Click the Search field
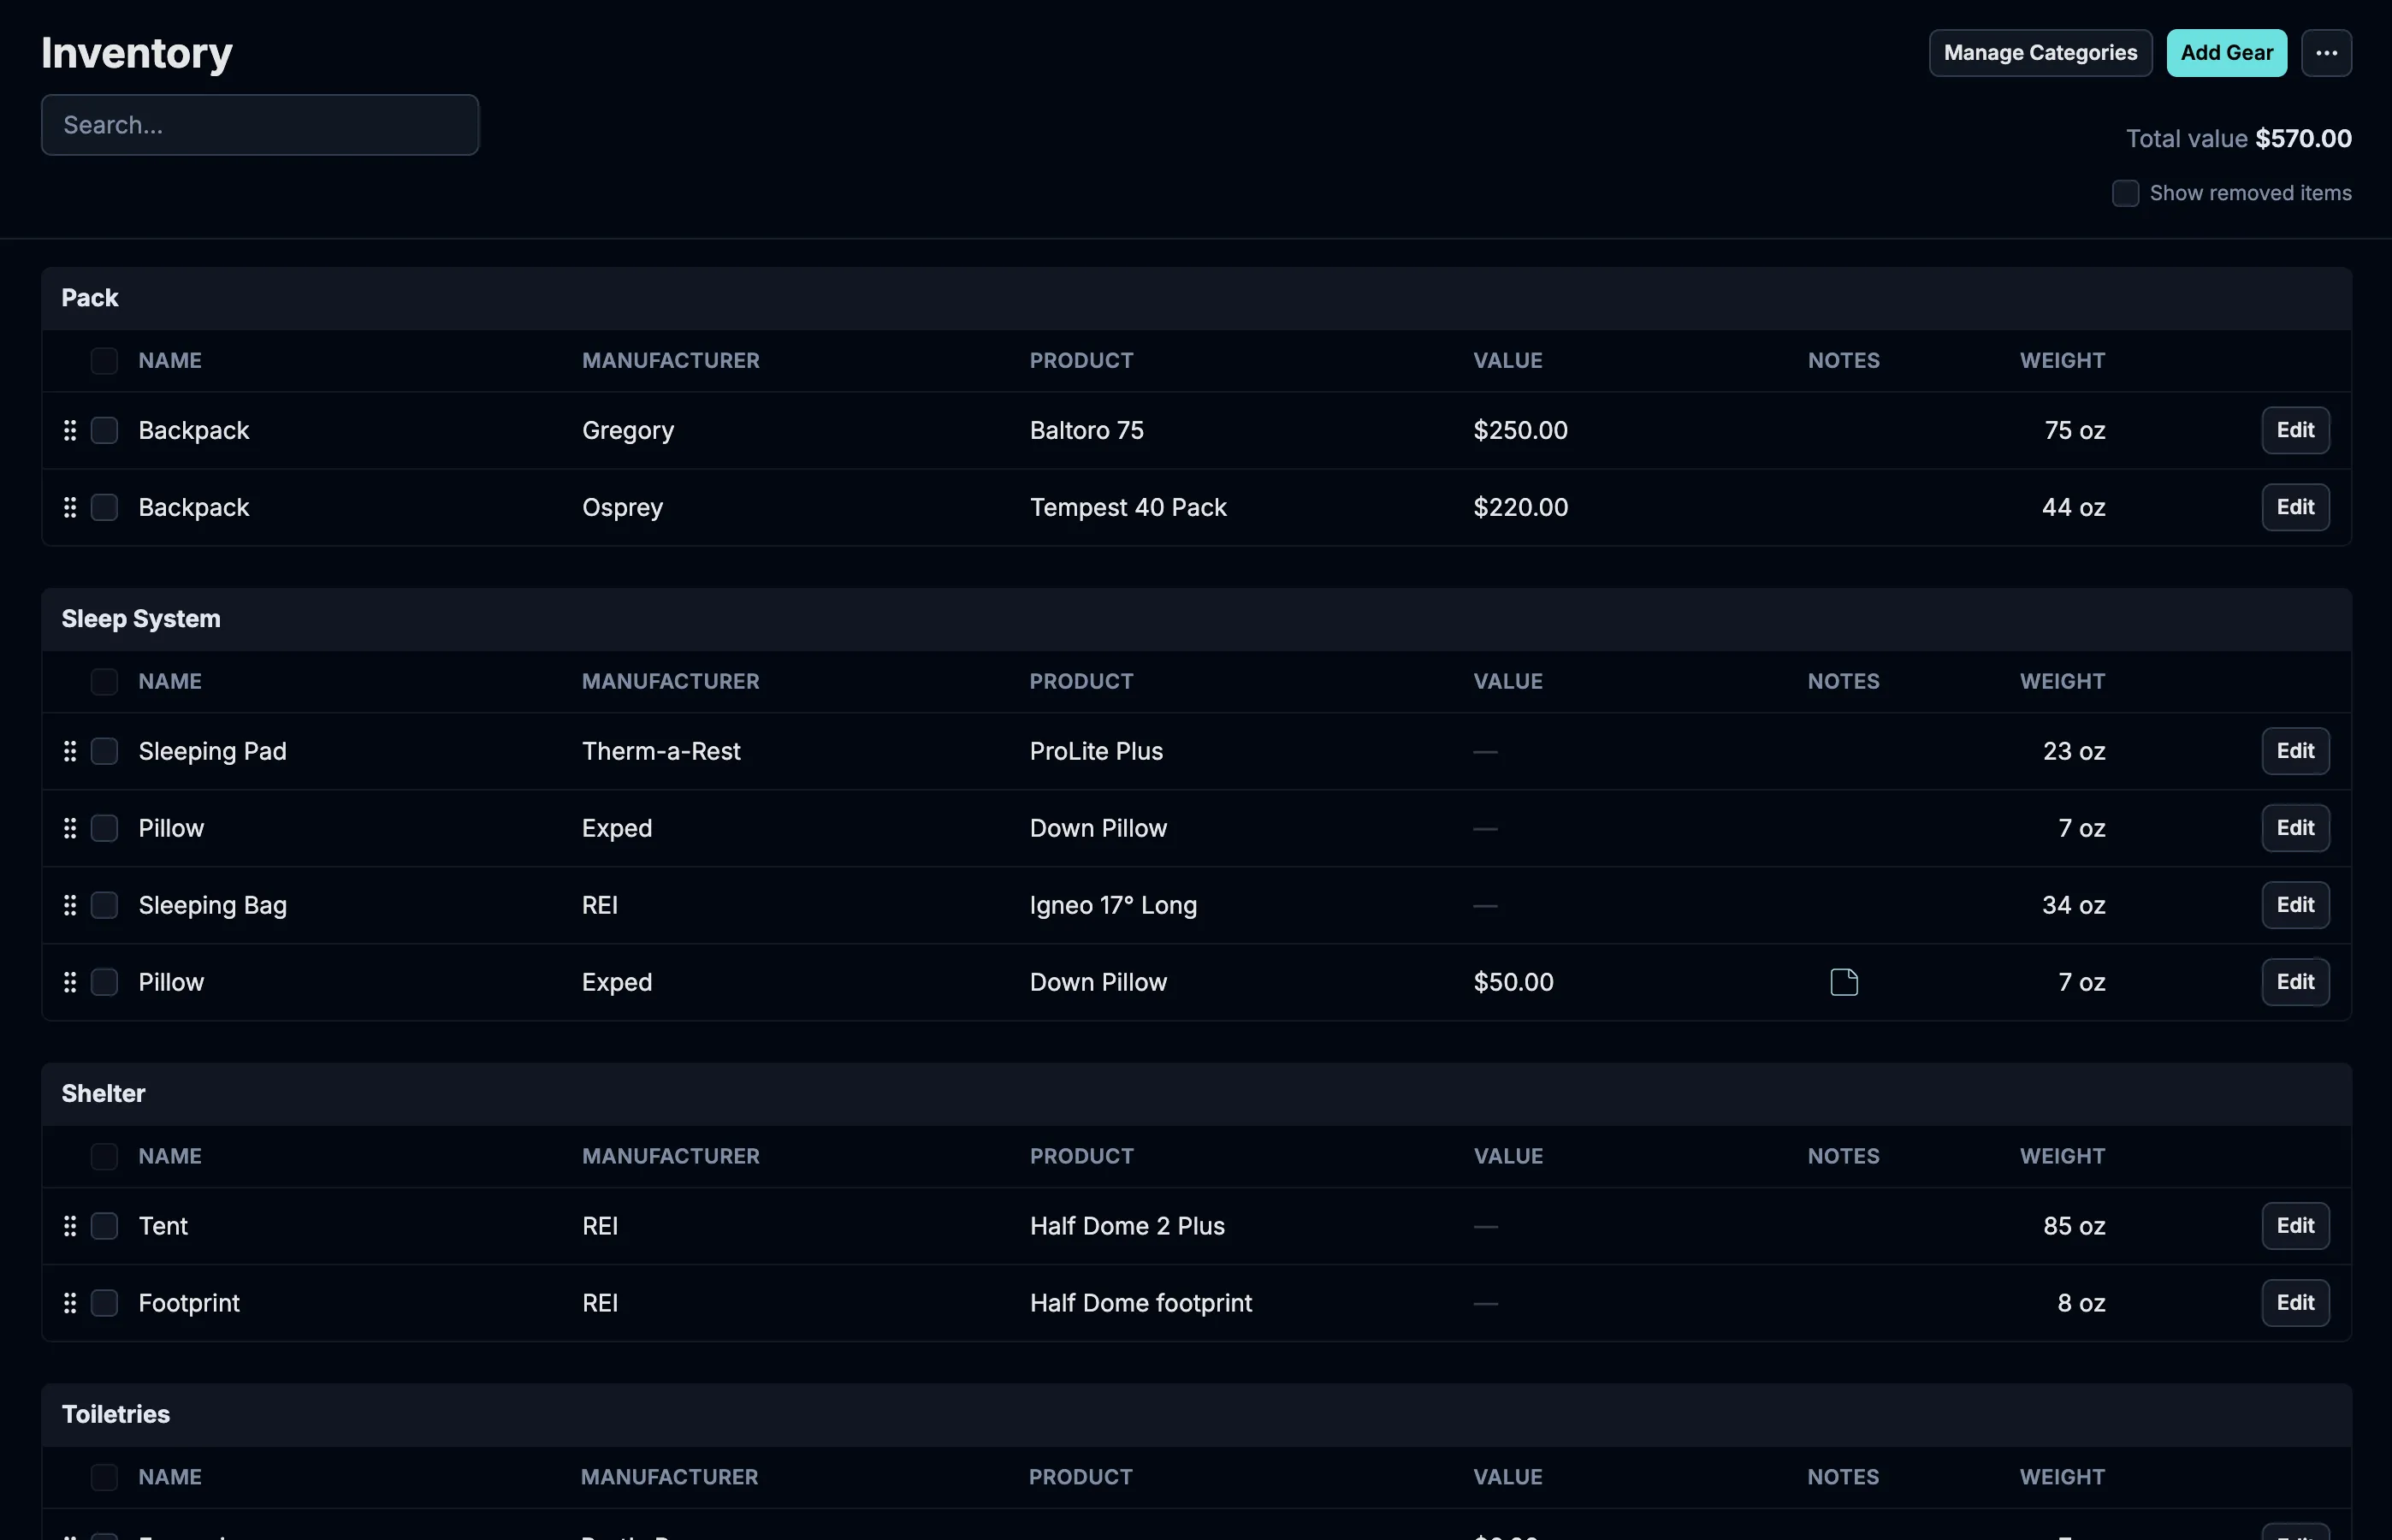Viewport: 2392px width, 1540px height. coord(259,124)
